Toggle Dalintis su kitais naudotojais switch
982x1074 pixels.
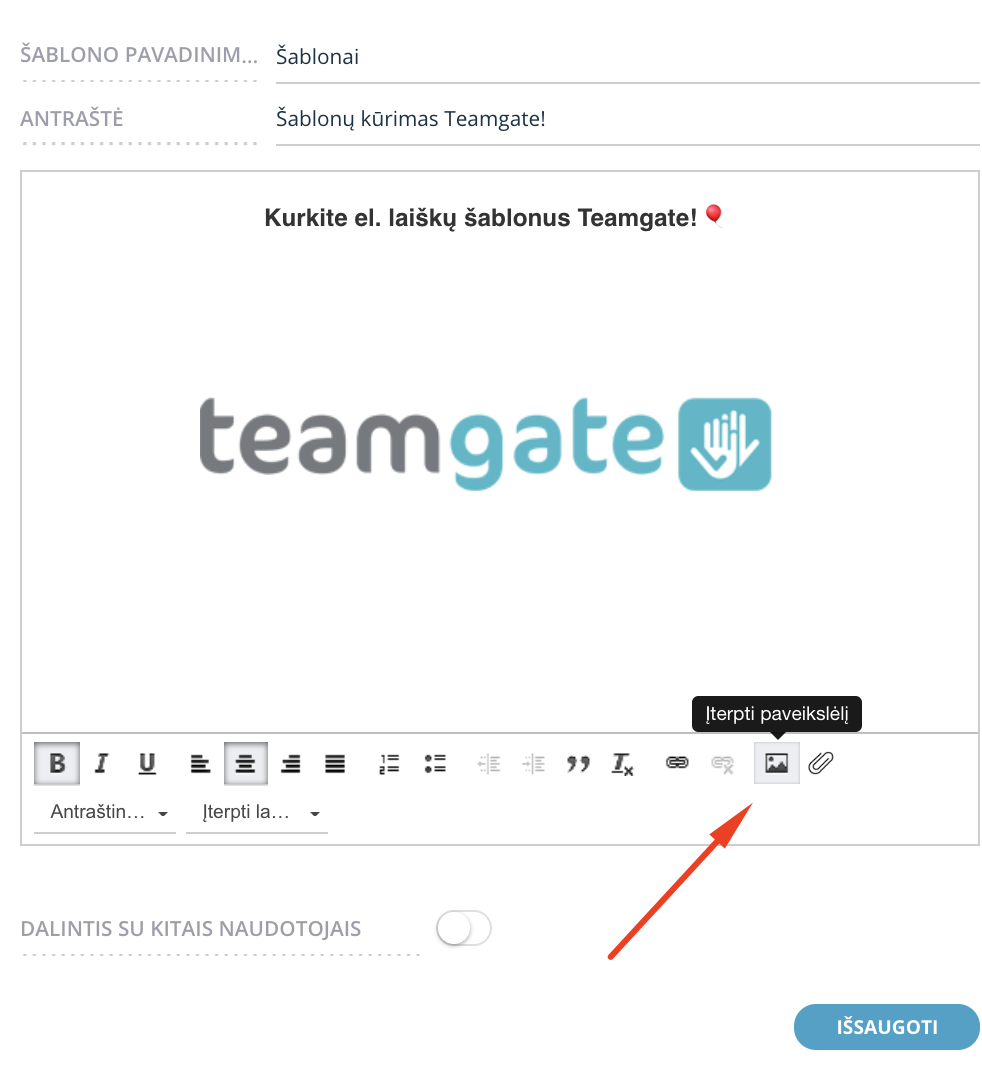tap(464, 928)
